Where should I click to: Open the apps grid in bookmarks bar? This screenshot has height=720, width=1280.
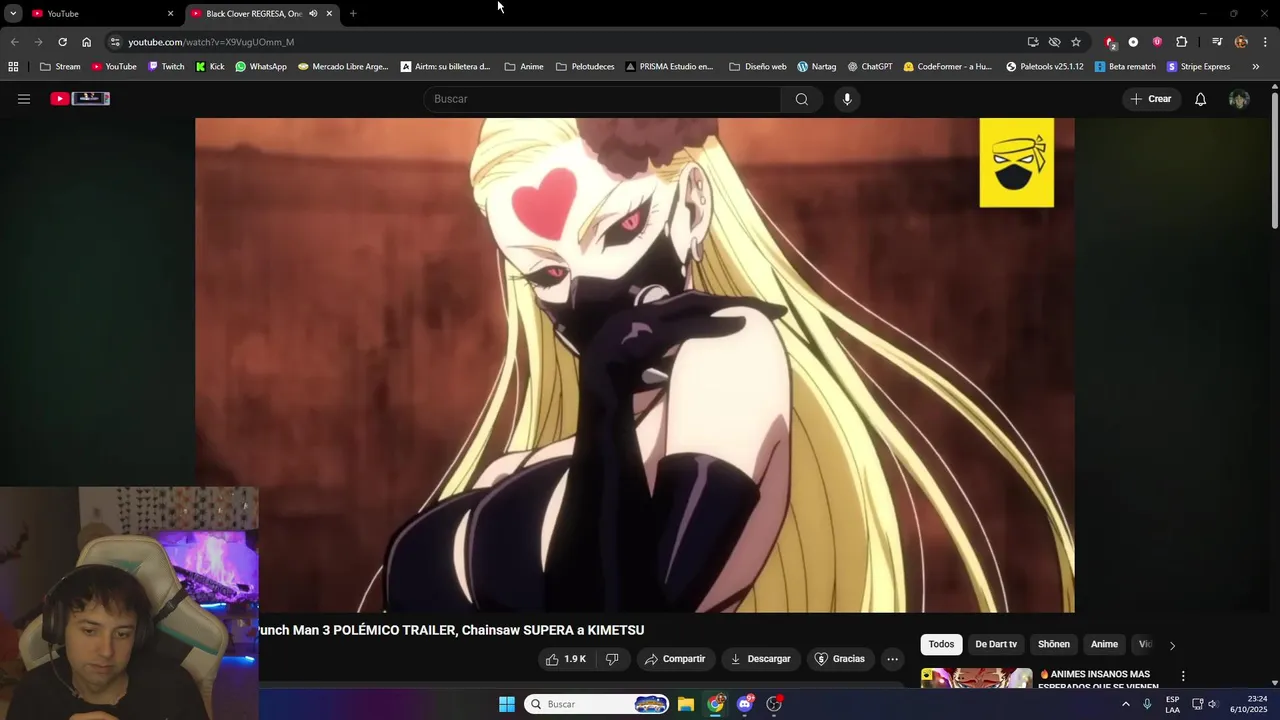[13, 67]
